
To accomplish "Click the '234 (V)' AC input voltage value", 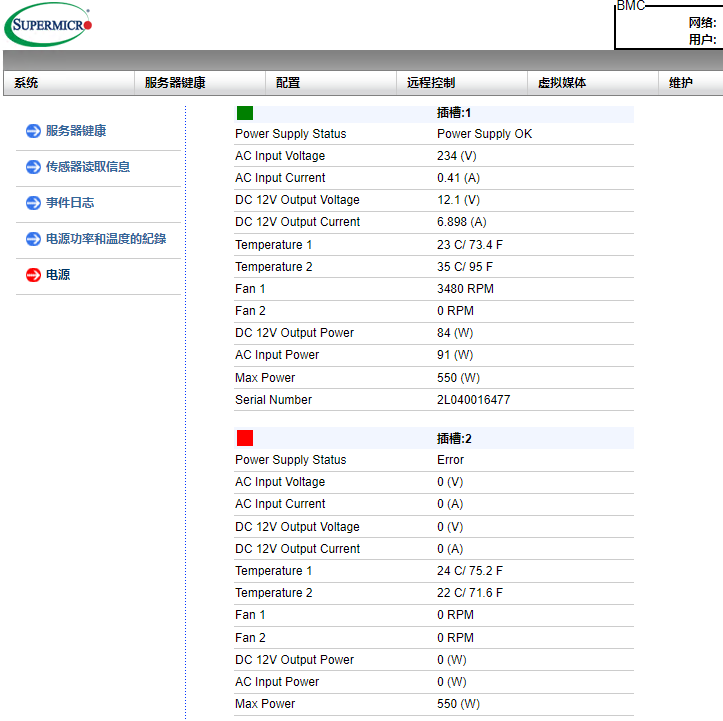I will [x=457, y=156].
